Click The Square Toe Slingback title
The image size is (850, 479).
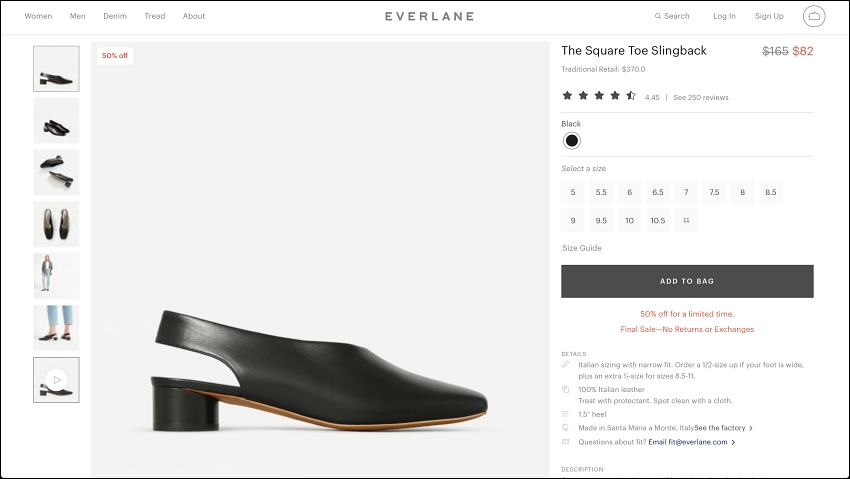(x=634, y=50)
